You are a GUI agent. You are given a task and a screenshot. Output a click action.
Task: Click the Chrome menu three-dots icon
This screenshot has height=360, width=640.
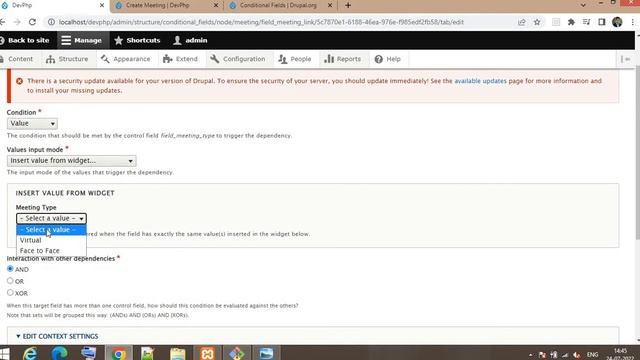coord(633,22)
